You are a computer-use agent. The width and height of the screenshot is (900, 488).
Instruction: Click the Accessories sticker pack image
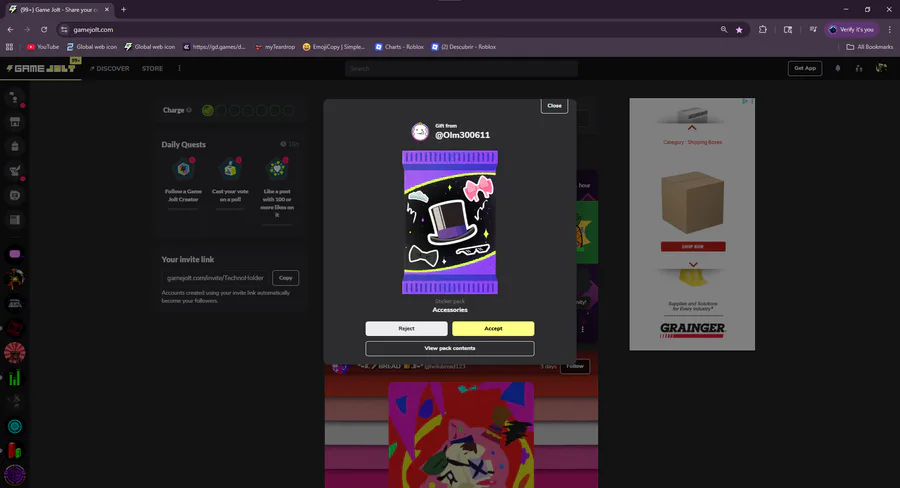coord(450,222)
